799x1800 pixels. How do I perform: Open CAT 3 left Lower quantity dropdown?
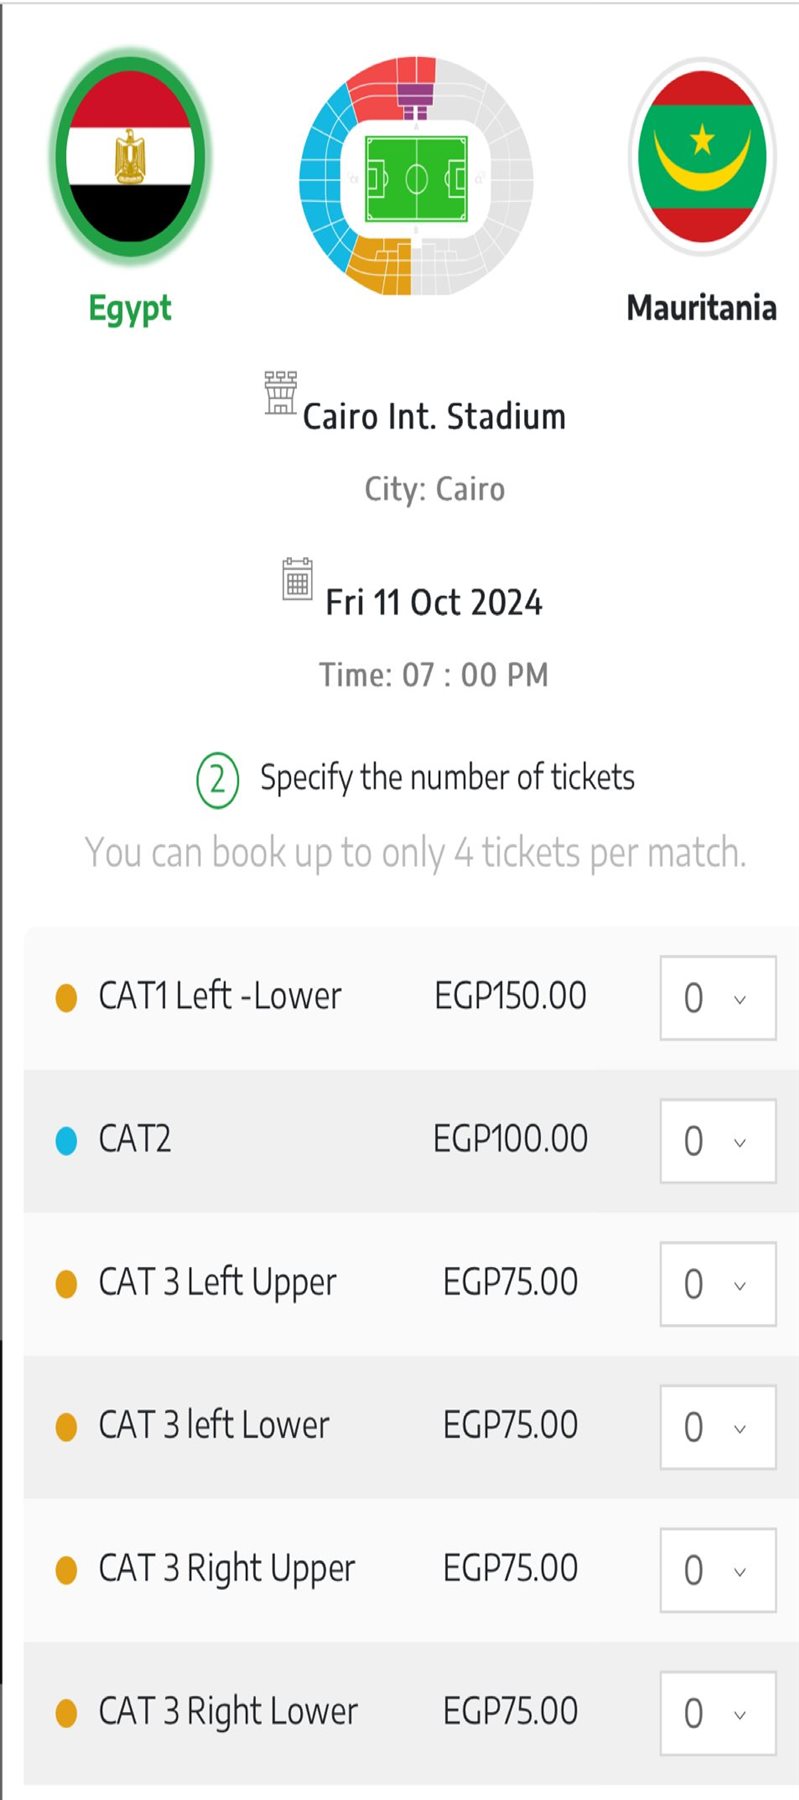pyautogui.click(x=717, y=1427)
